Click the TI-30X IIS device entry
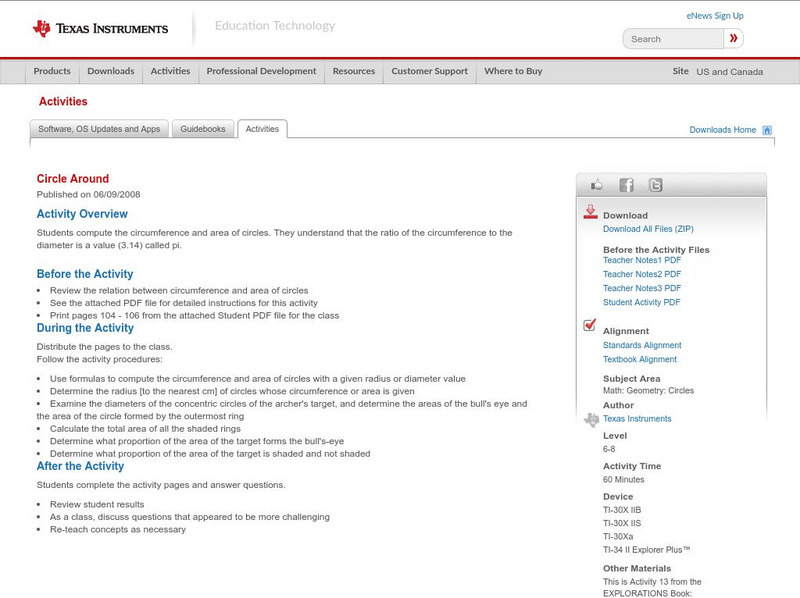Image resolution: width=800 pixels, height=598 pixels. pyautogui.click(x=622, y=524)
